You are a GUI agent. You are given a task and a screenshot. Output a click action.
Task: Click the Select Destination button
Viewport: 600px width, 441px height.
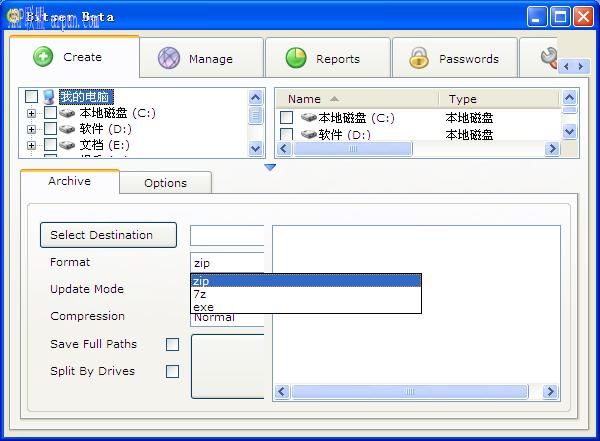[108, 235]
